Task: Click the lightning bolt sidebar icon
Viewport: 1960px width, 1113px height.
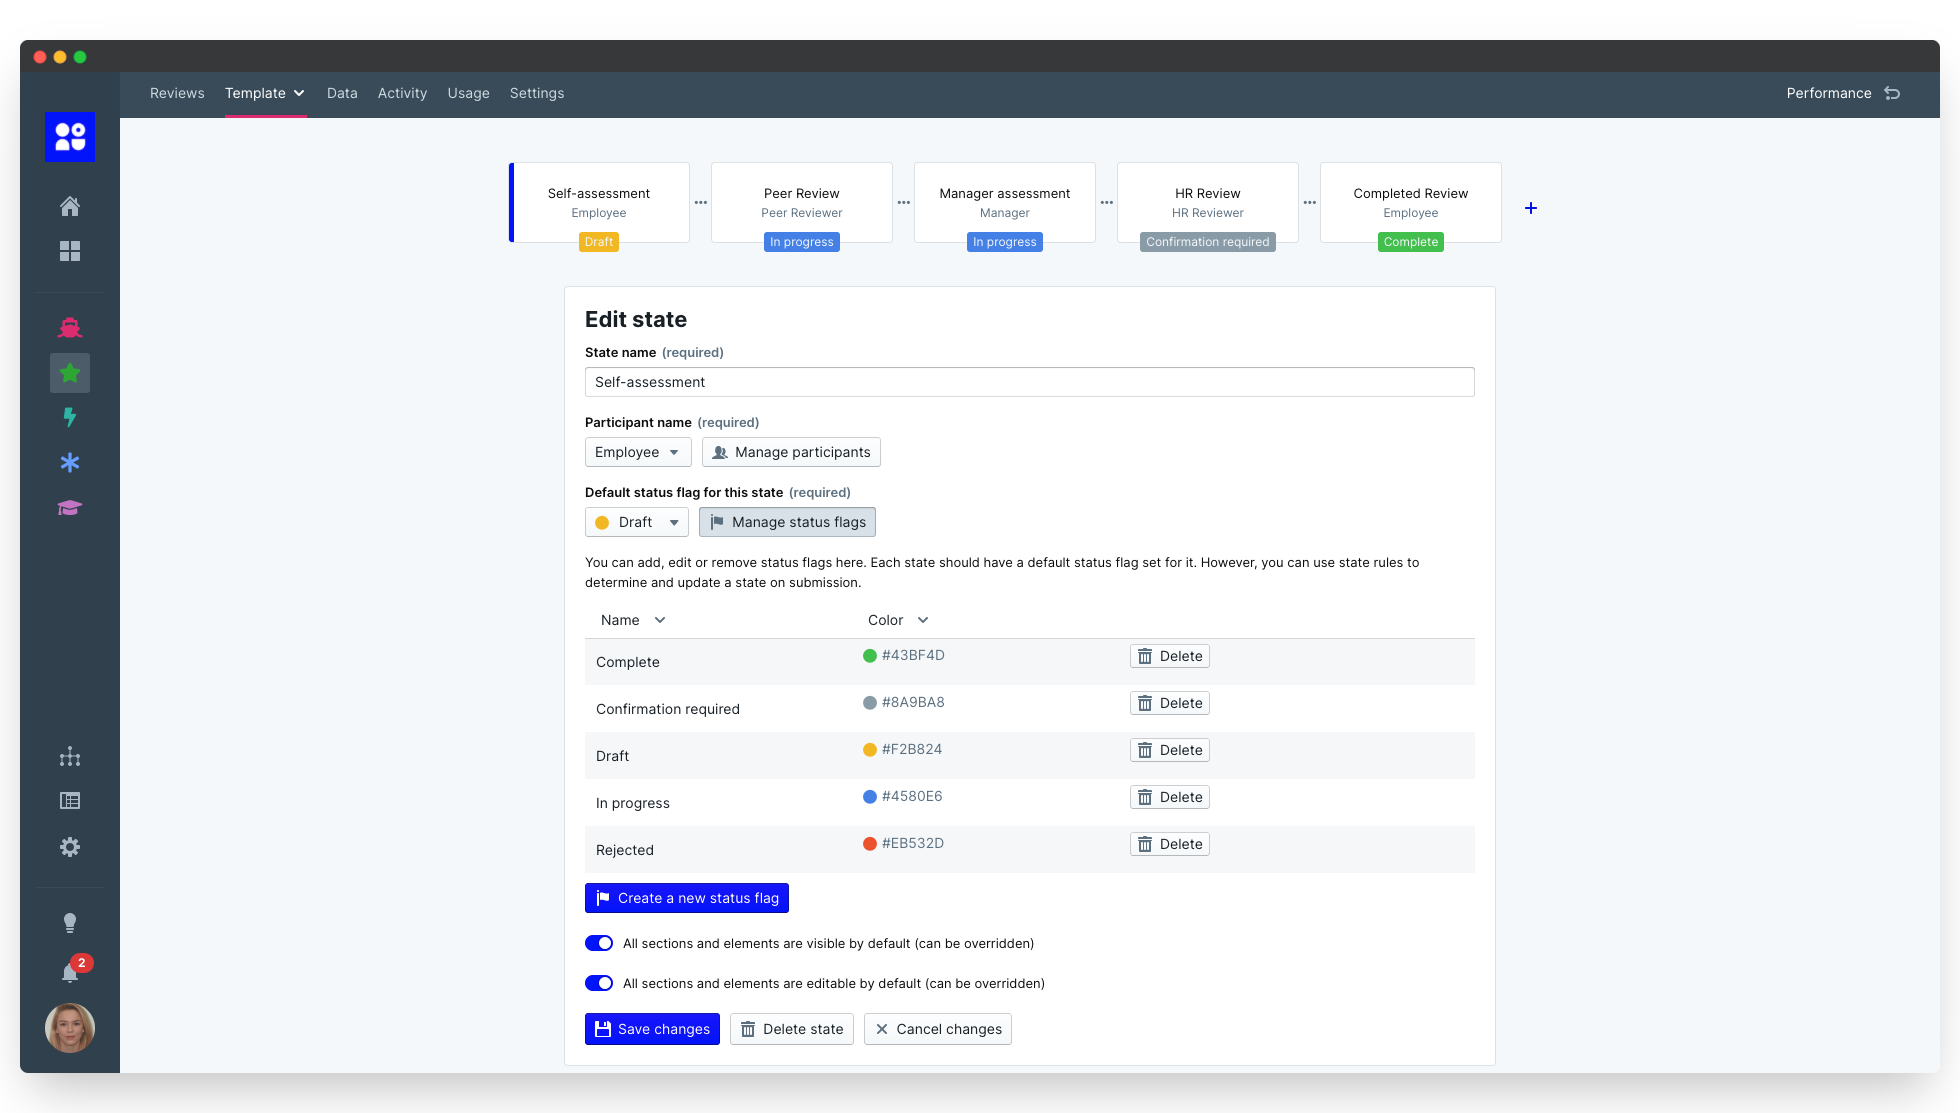Action: [70, 417]
